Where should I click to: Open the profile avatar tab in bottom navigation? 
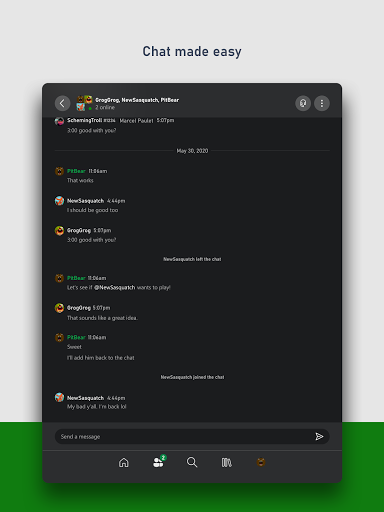[x=261, y=462]
